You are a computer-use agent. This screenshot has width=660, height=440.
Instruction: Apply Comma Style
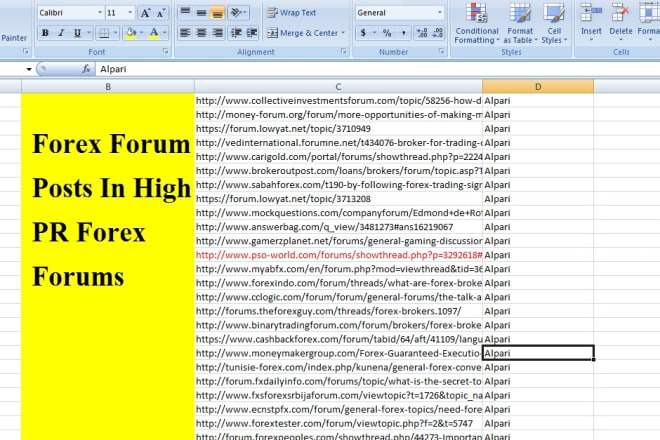pyautogui.click(x=403, y=33)
